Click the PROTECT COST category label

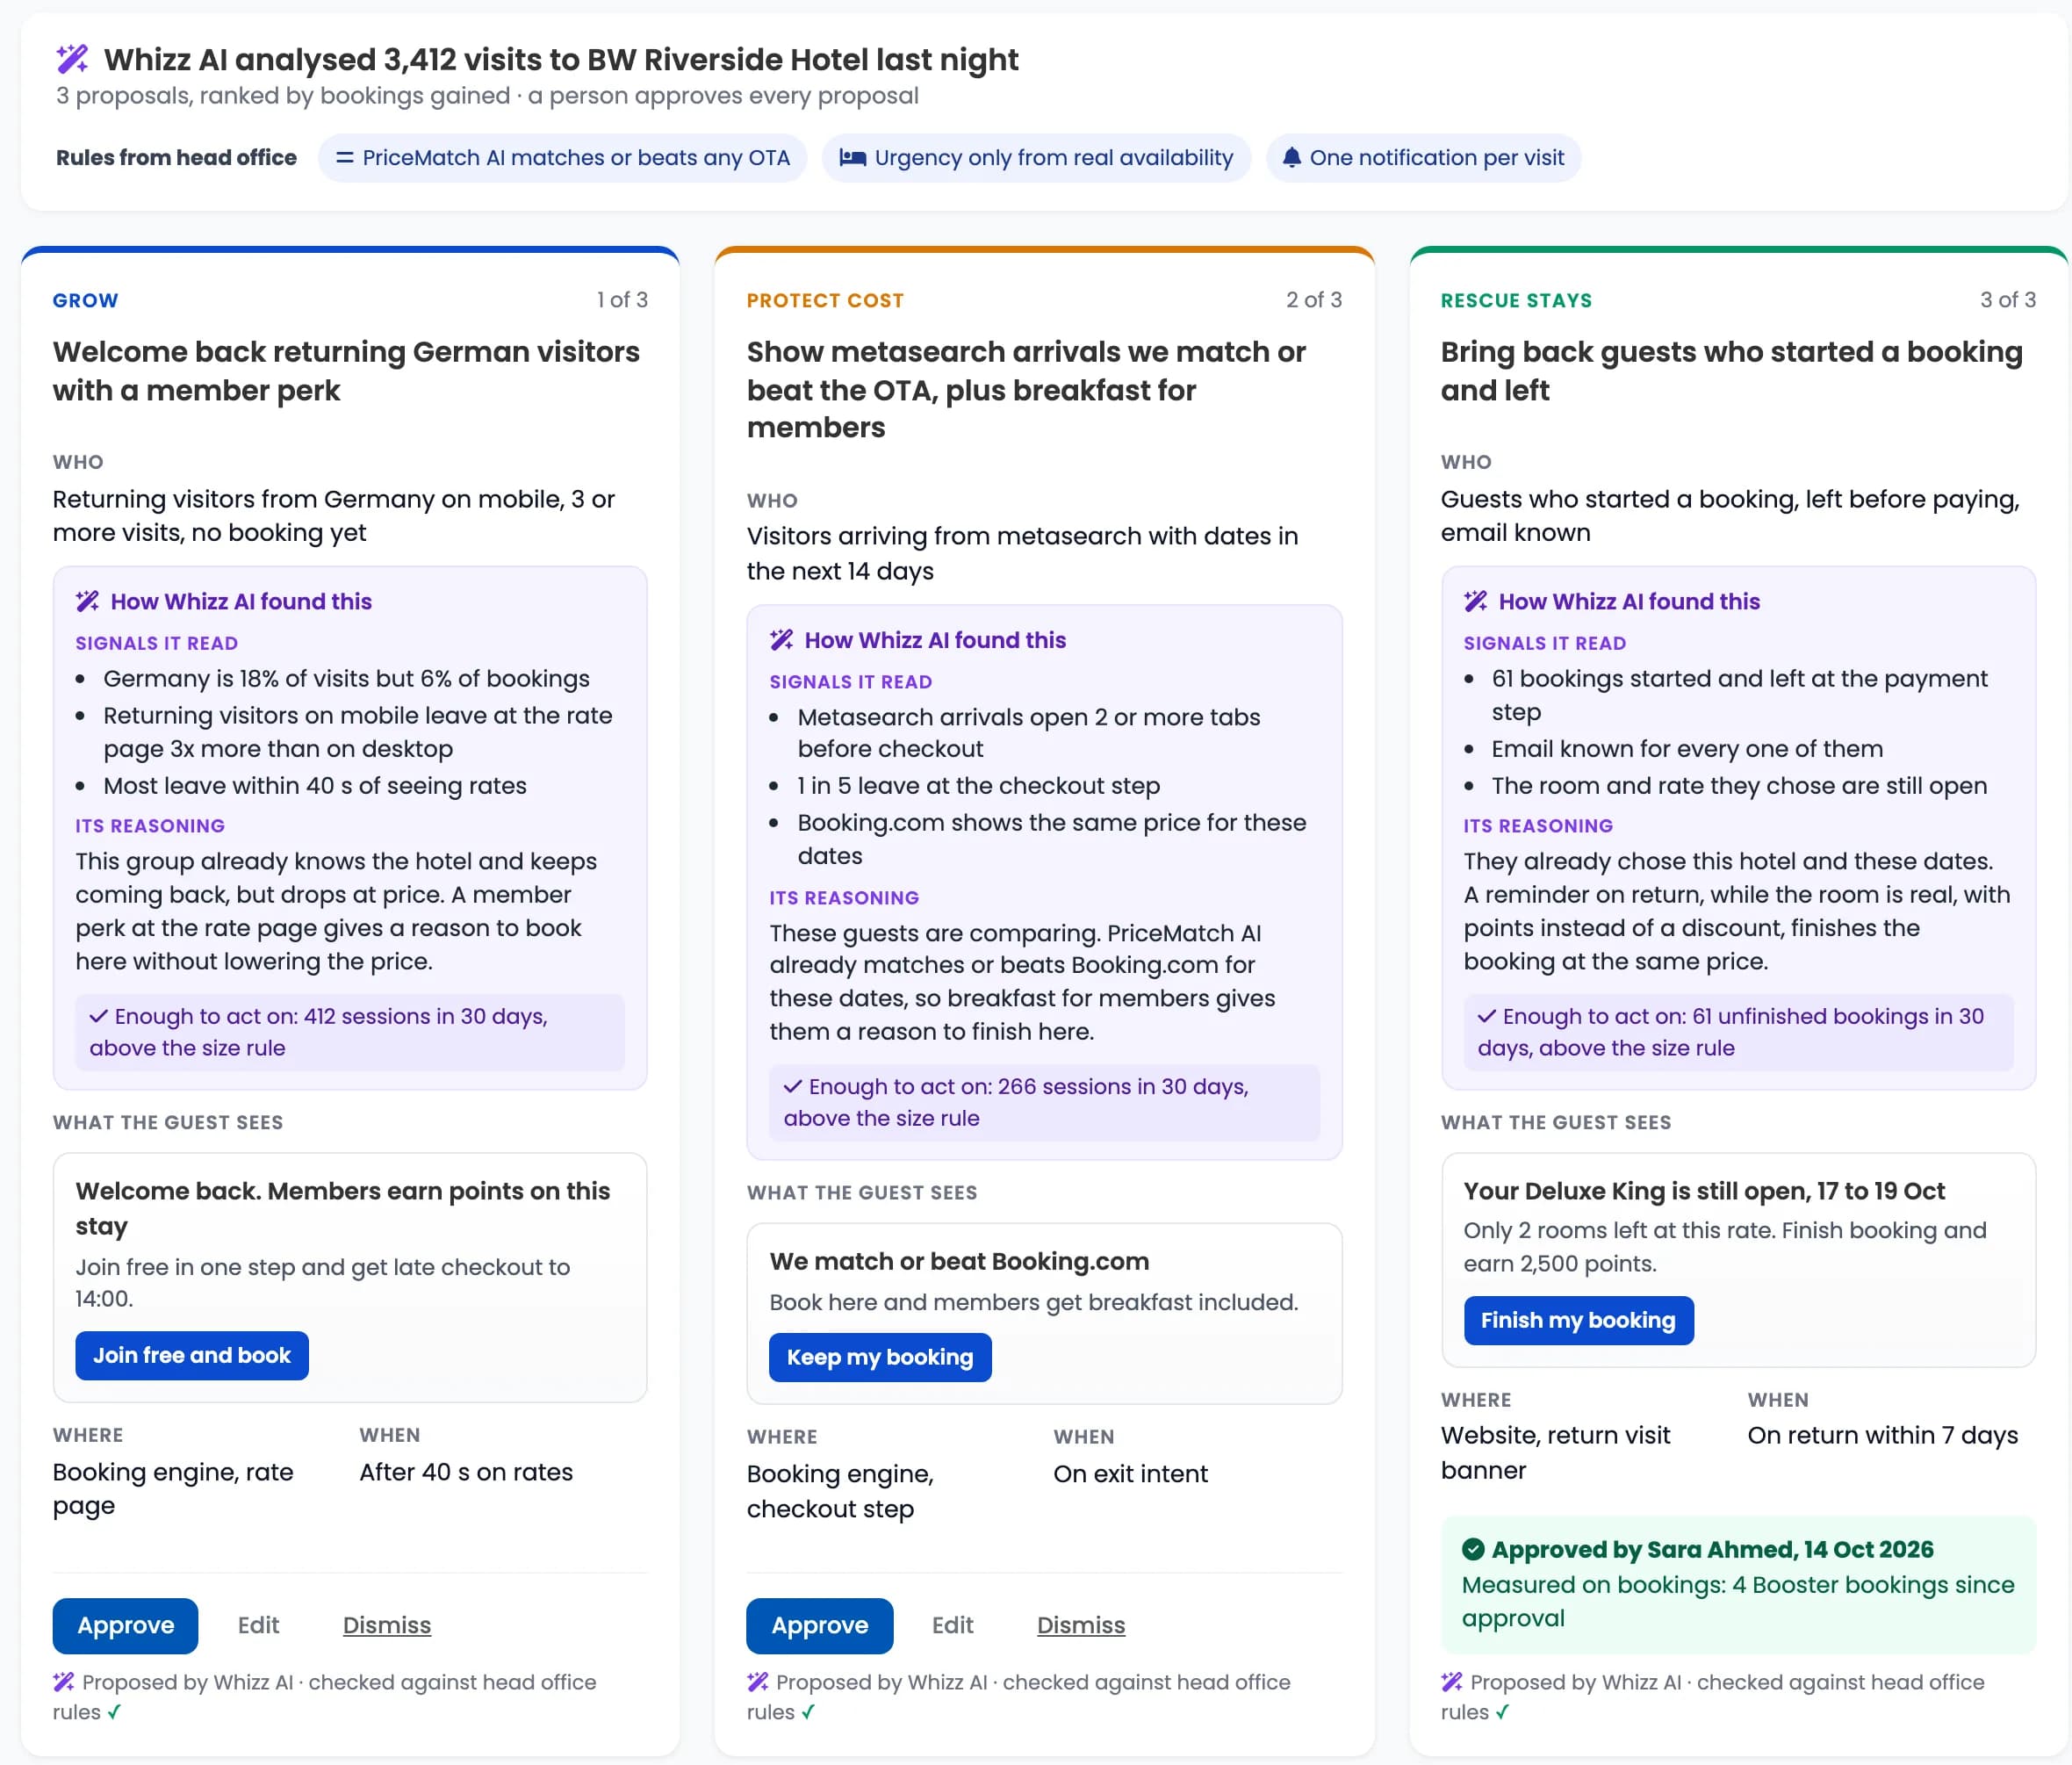point(825,300)
